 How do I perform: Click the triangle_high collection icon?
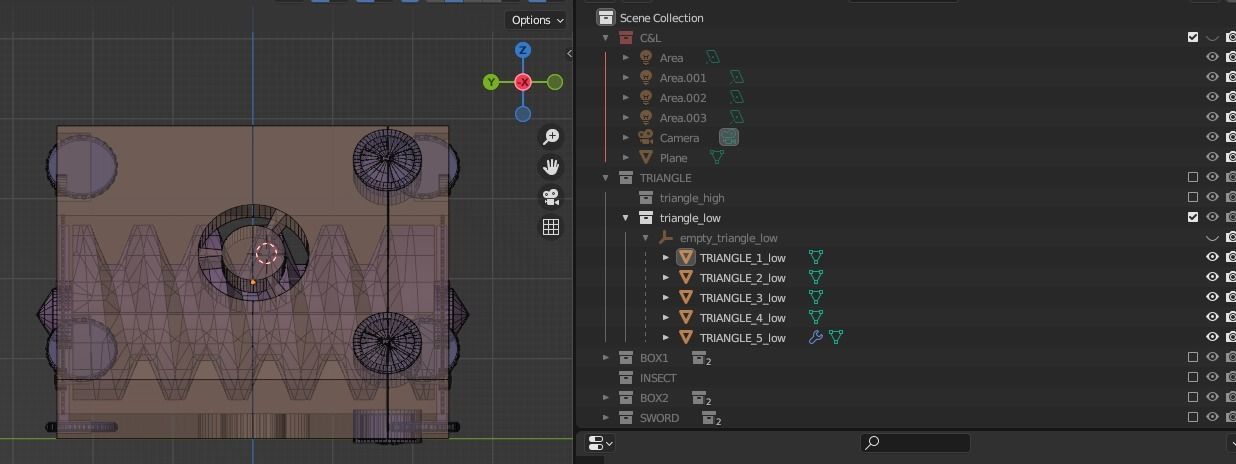[646, 197]
